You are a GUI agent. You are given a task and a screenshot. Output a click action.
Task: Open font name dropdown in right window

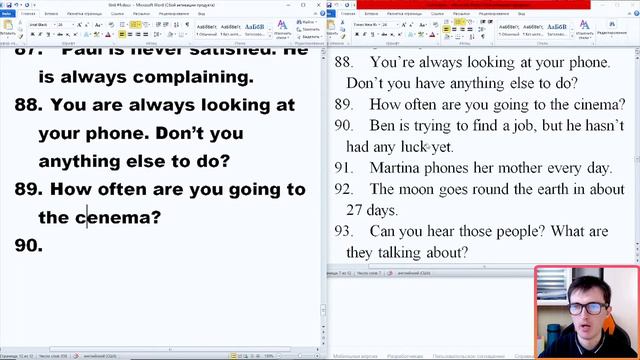point(380,24)
